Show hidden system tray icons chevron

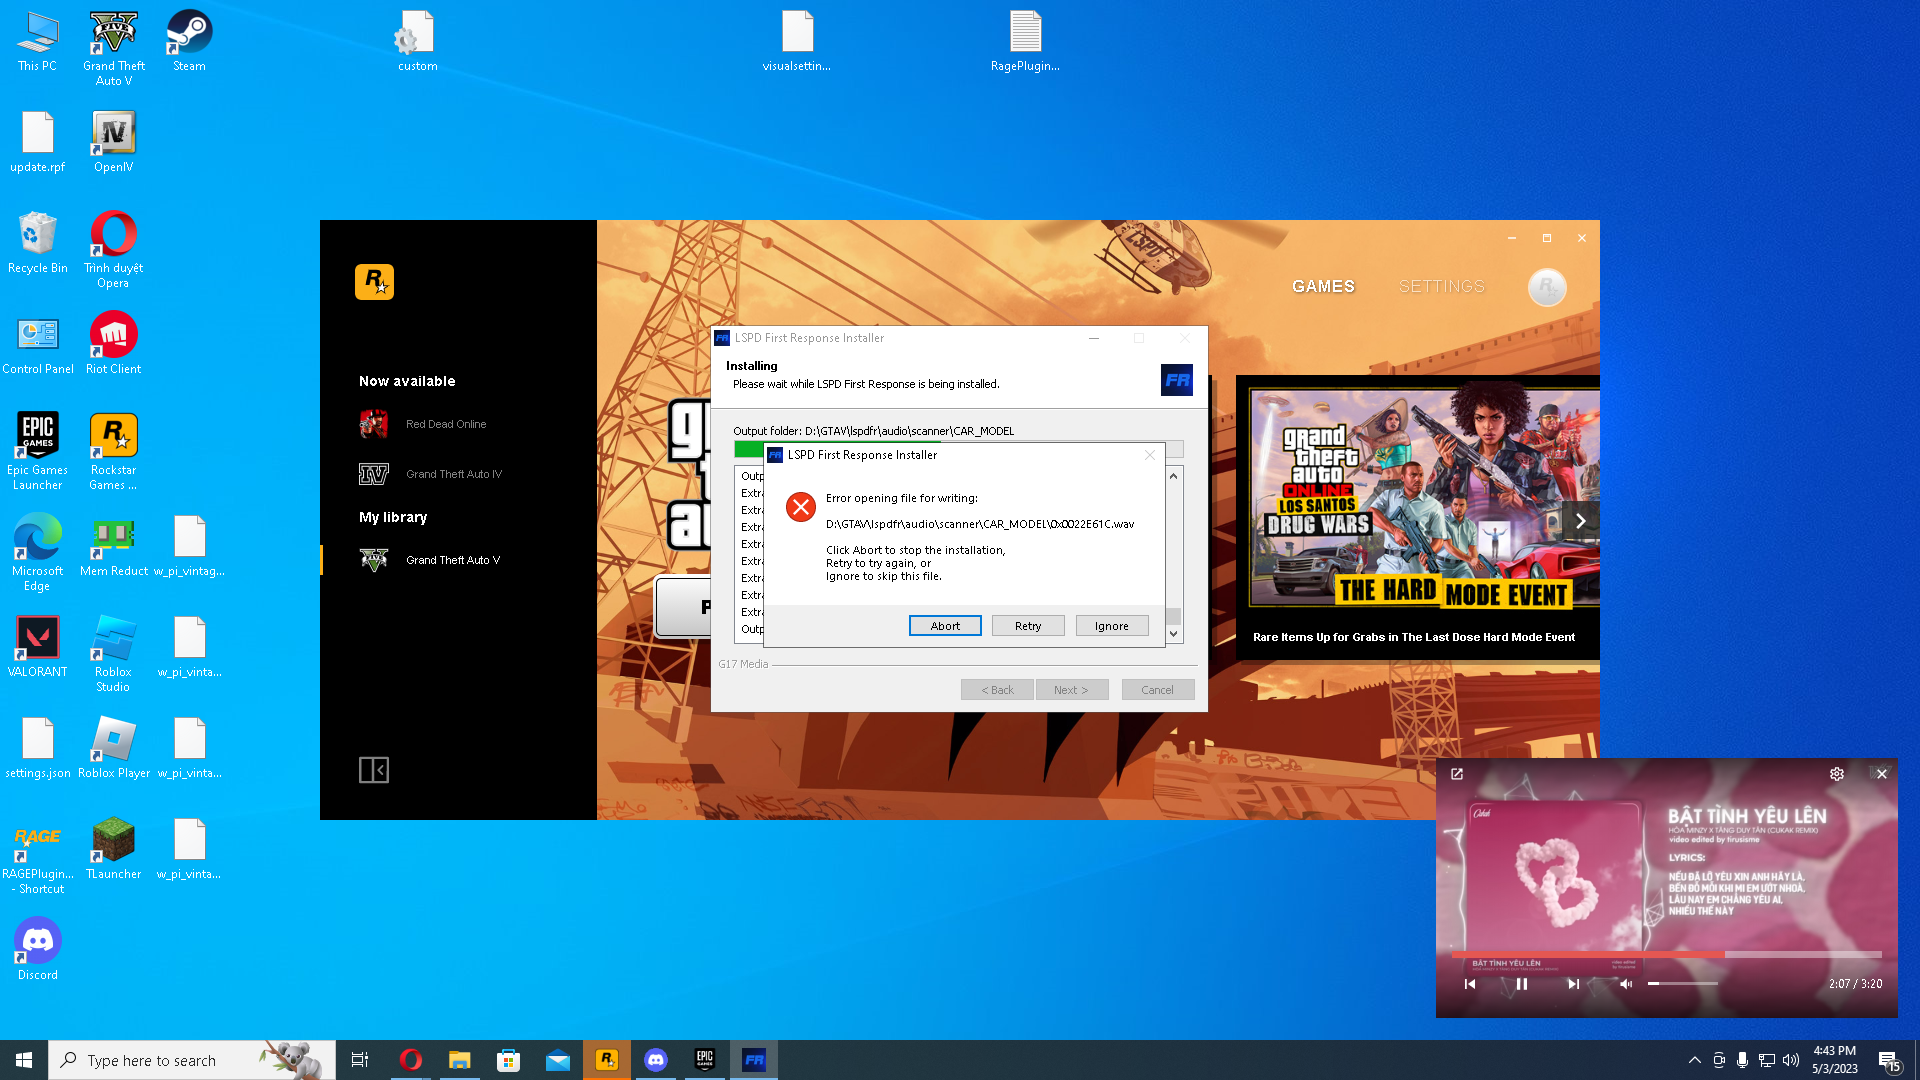click(x=1694, y=1060)
